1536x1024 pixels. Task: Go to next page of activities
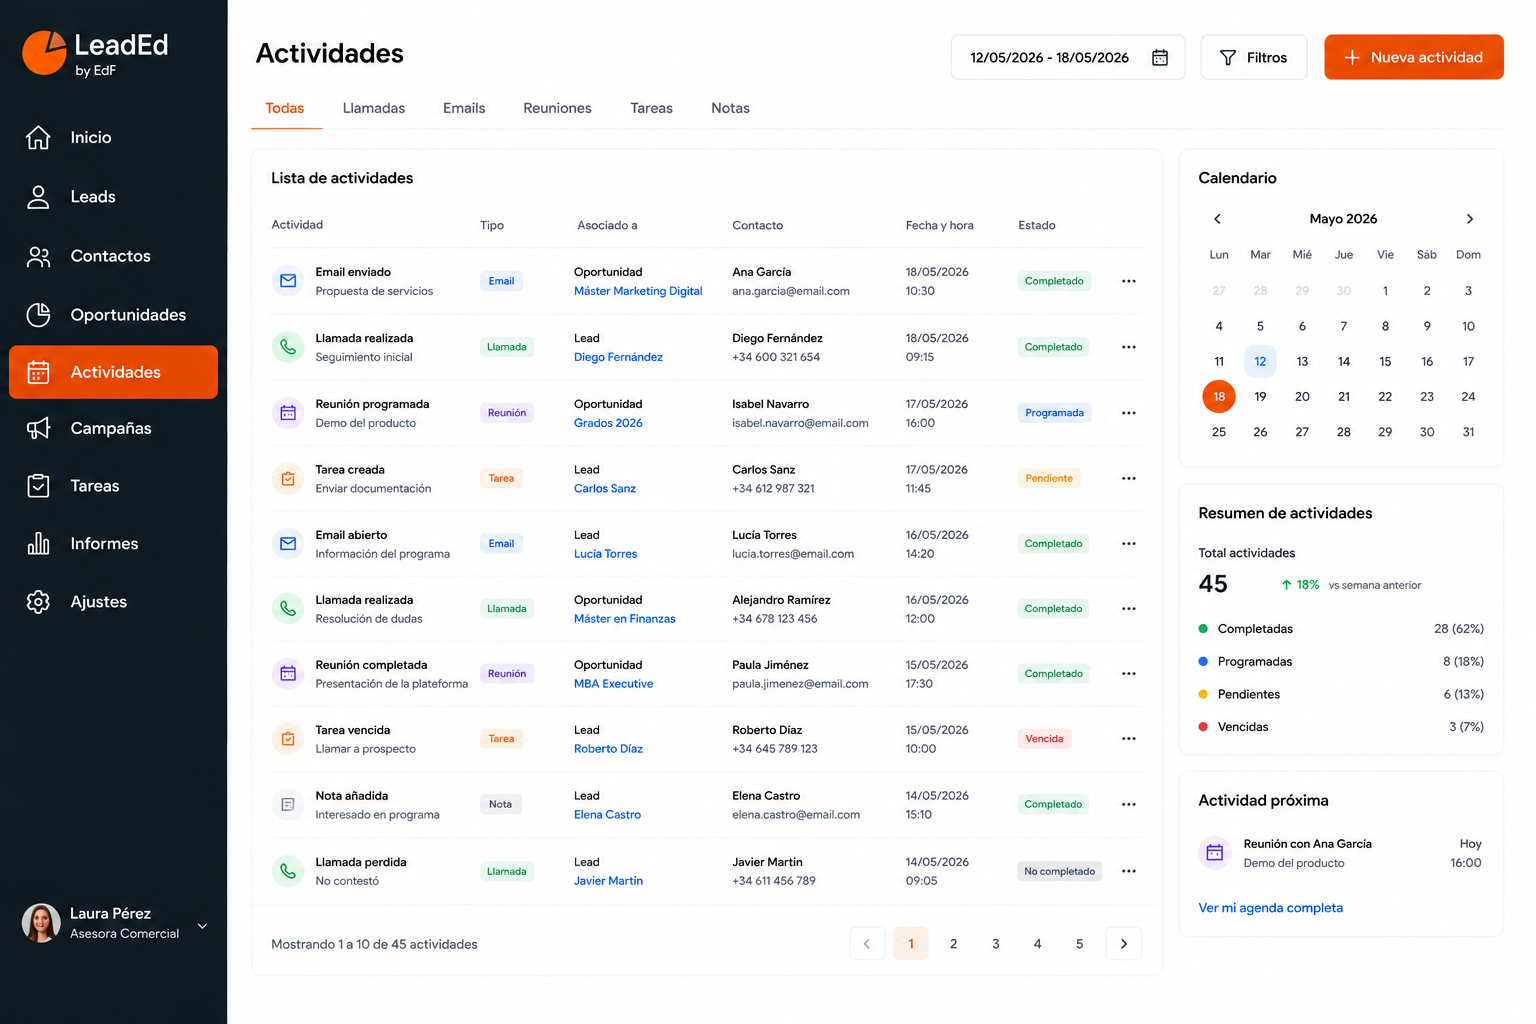[x=1124, y=944]
